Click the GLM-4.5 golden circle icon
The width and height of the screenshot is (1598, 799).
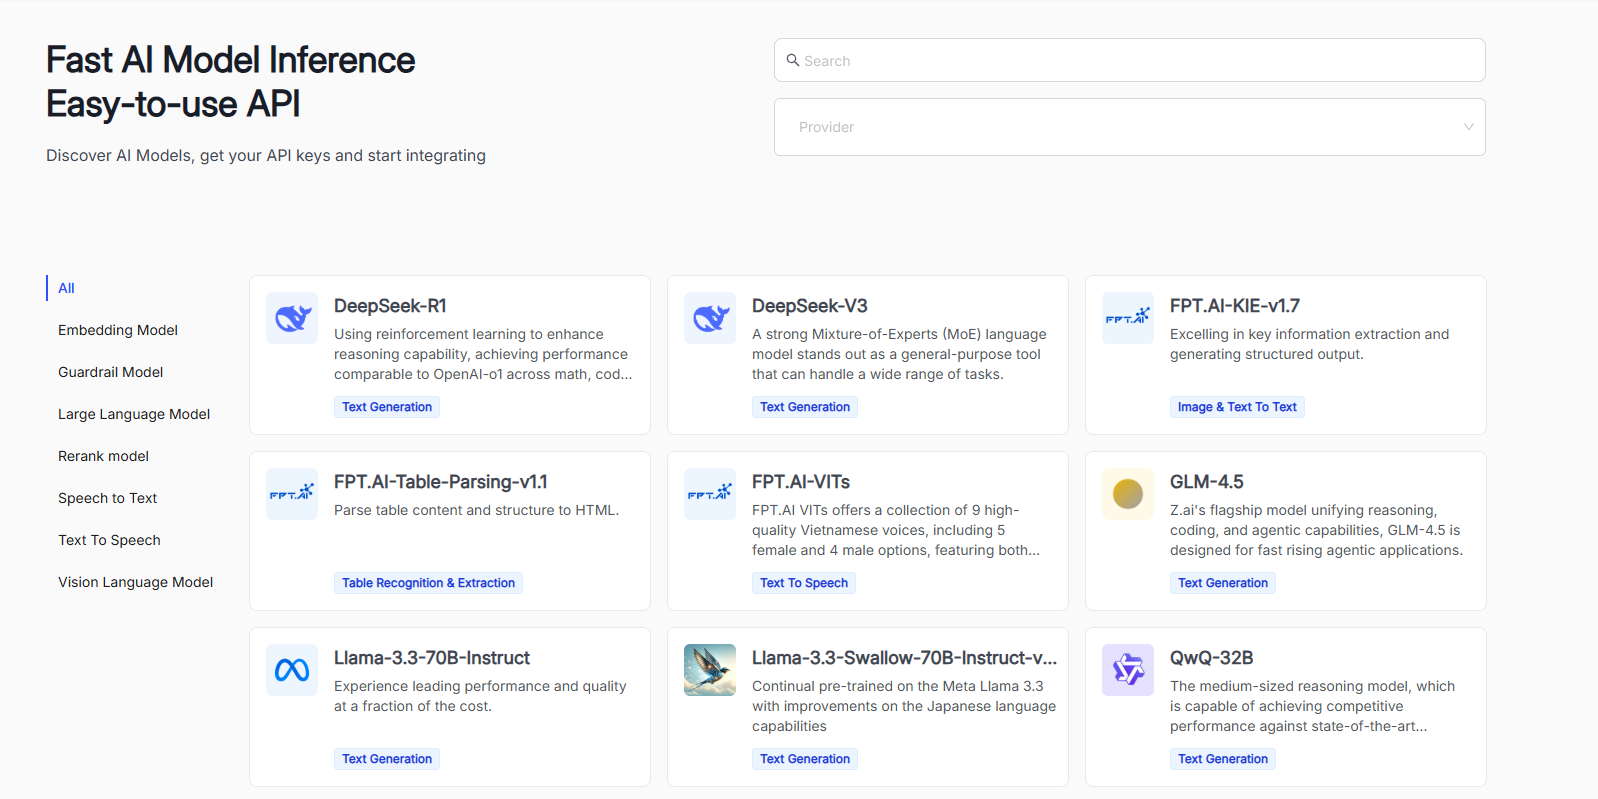(1128, 494)
